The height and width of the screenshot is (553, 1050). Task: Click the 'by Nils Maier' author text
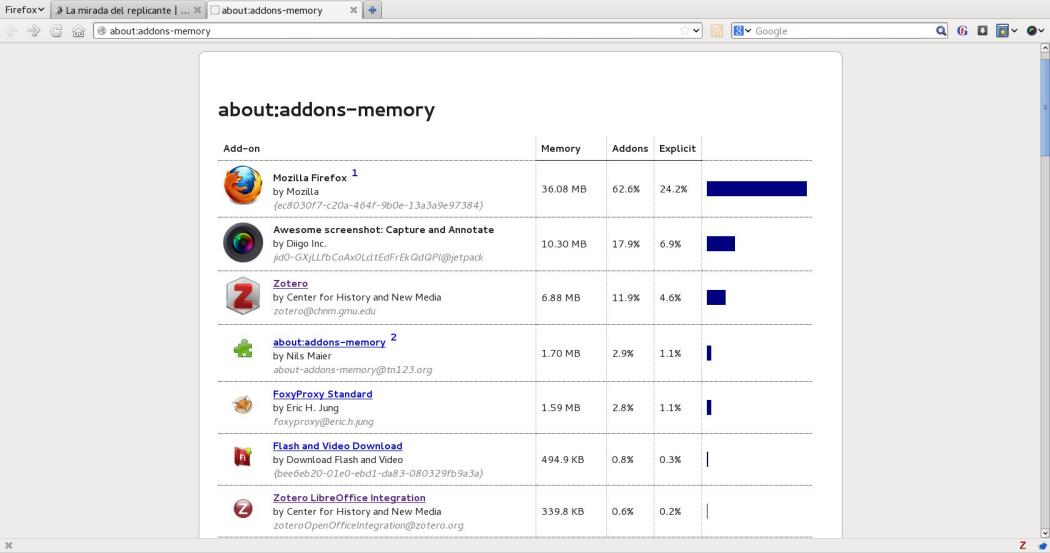[x=302, y=356]
